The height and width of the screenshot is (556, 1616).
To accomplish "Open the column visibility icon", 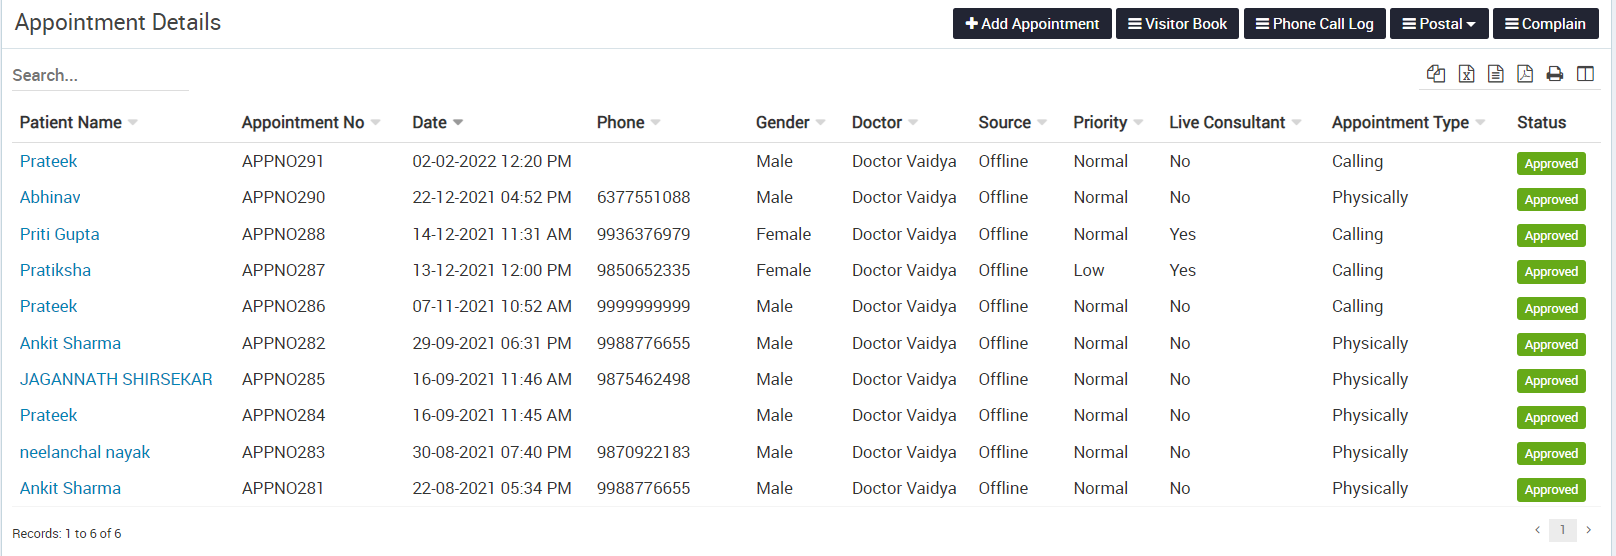I will click(1585, 73).
